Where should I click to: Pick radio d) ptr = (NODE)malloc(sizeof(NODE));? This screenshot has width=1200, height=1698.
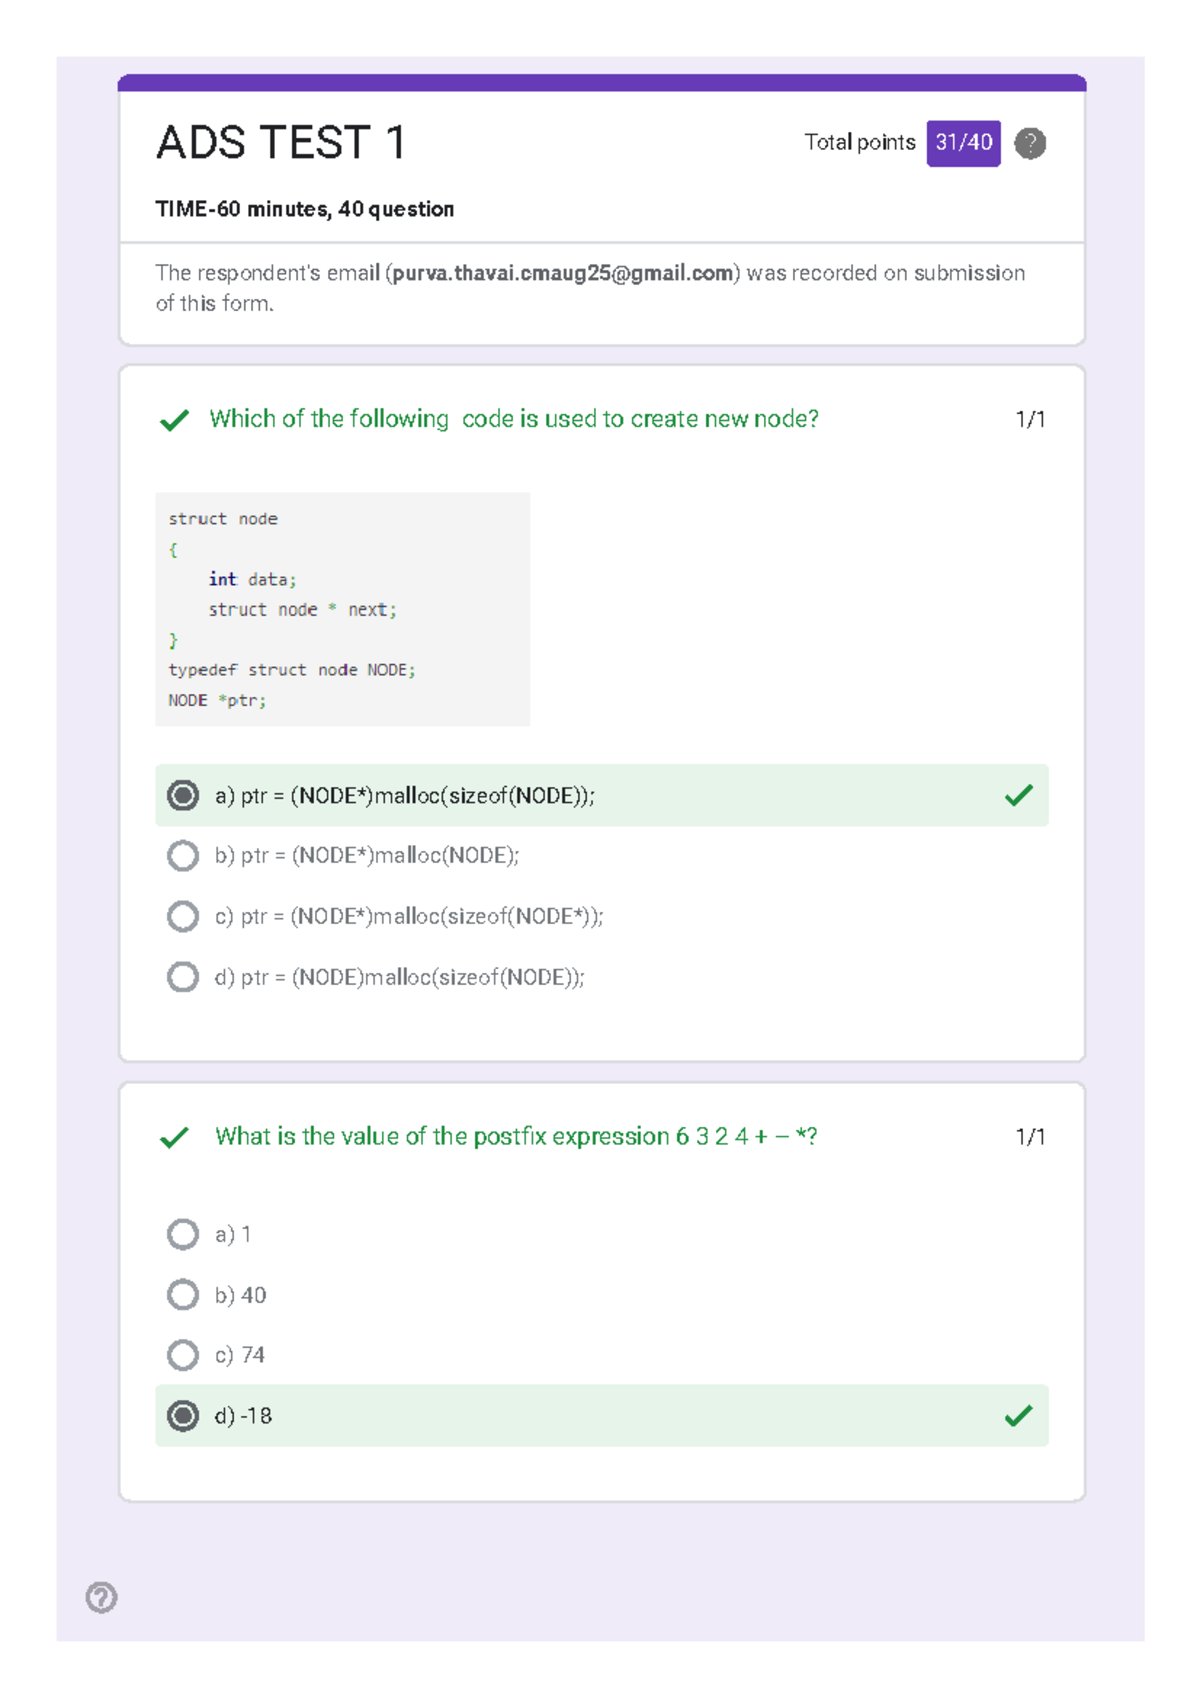click(x=183, y=977)
